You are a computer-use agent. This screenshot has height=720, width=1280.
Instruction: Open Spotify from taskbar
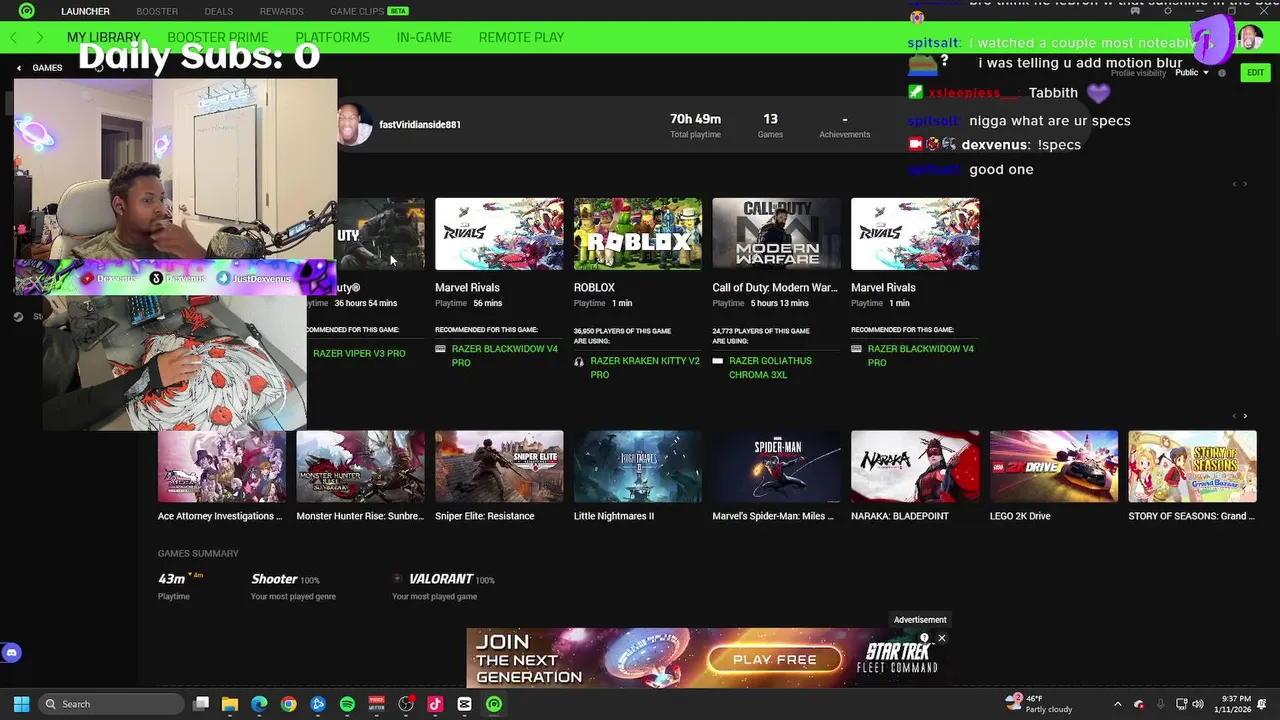(347, 704)
